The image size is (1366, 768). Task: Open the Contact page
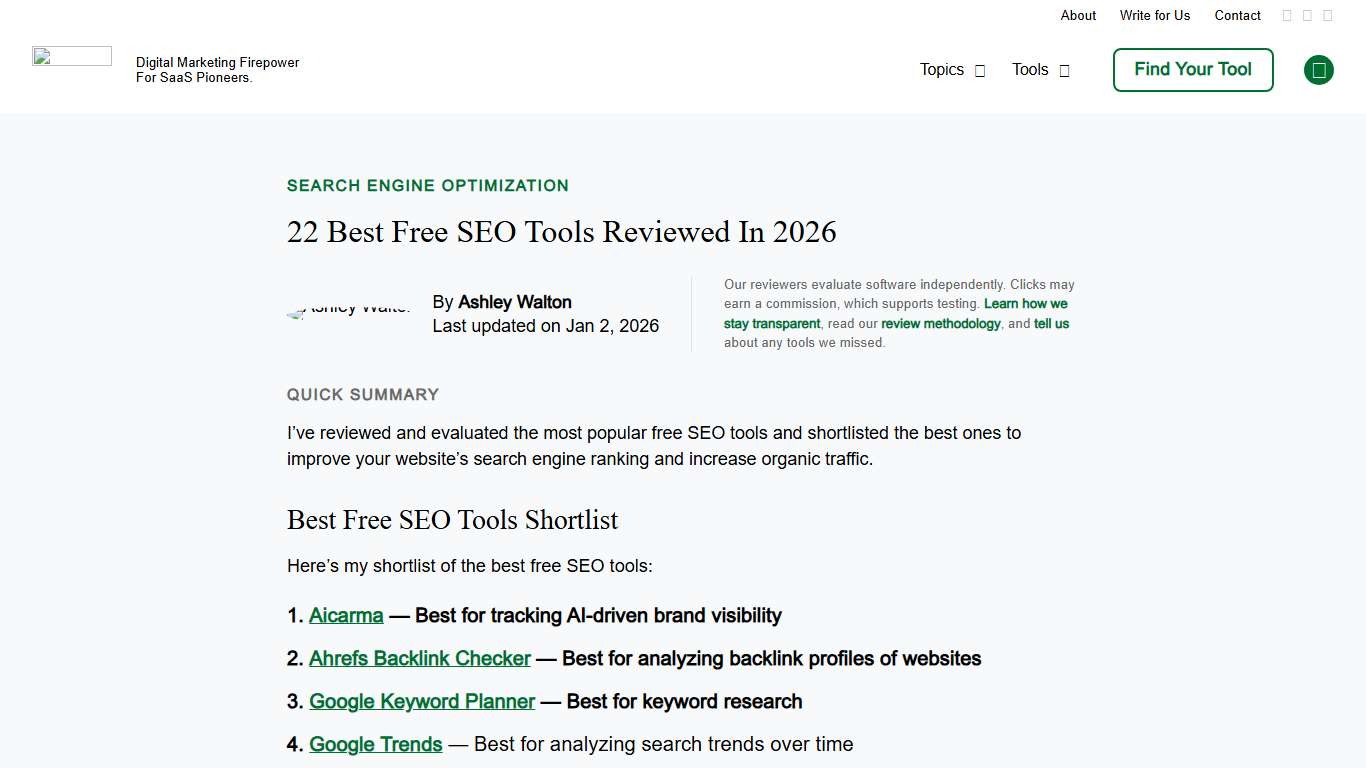pos(1237,15)
